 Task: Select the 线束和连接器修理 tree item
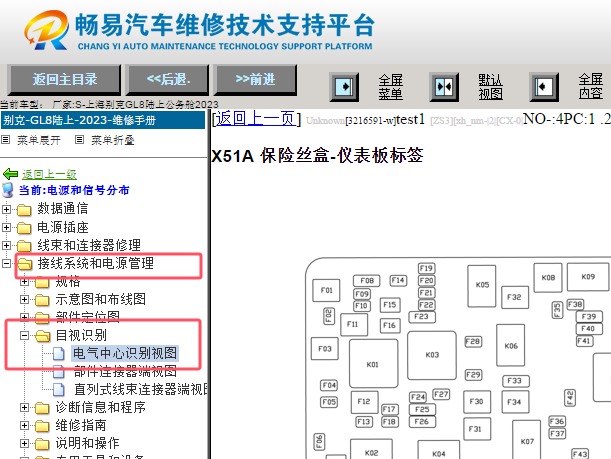(89, 245)
